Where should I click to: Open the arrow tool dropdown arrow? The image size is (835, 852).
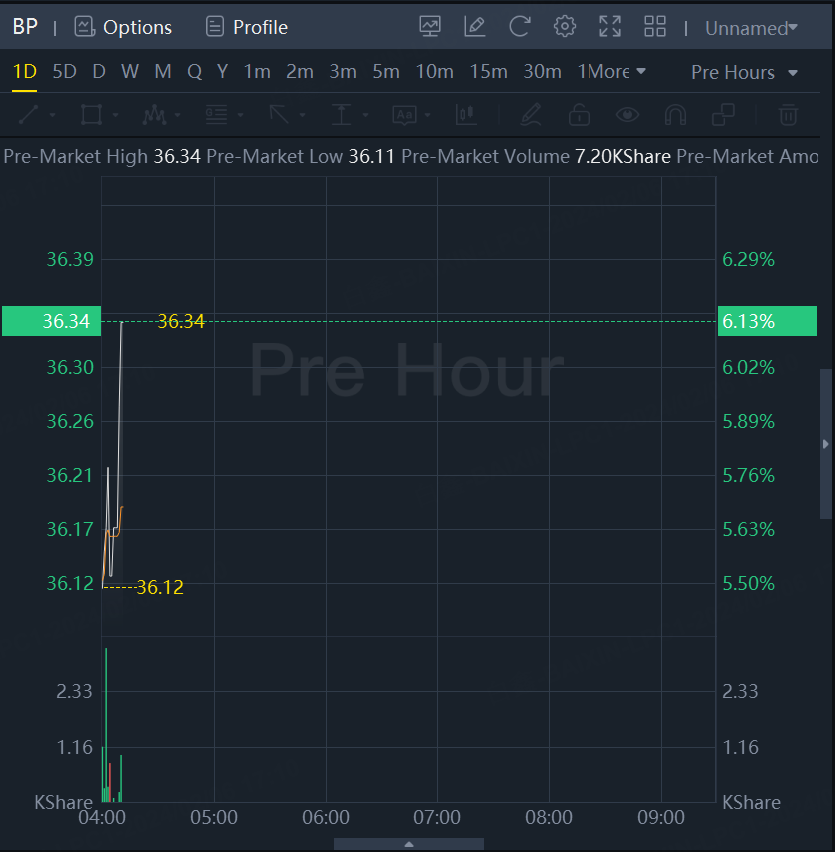pos(303,115)
